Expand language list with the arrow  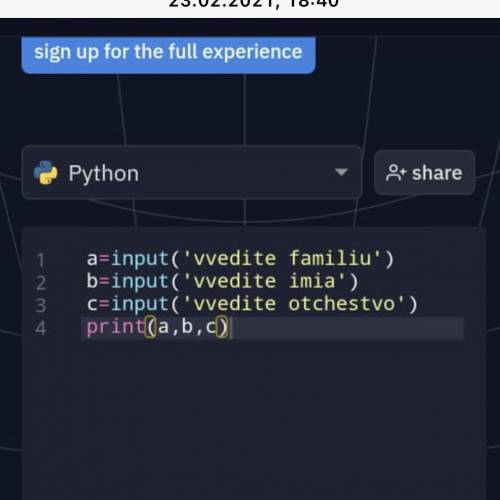point(341,172)
